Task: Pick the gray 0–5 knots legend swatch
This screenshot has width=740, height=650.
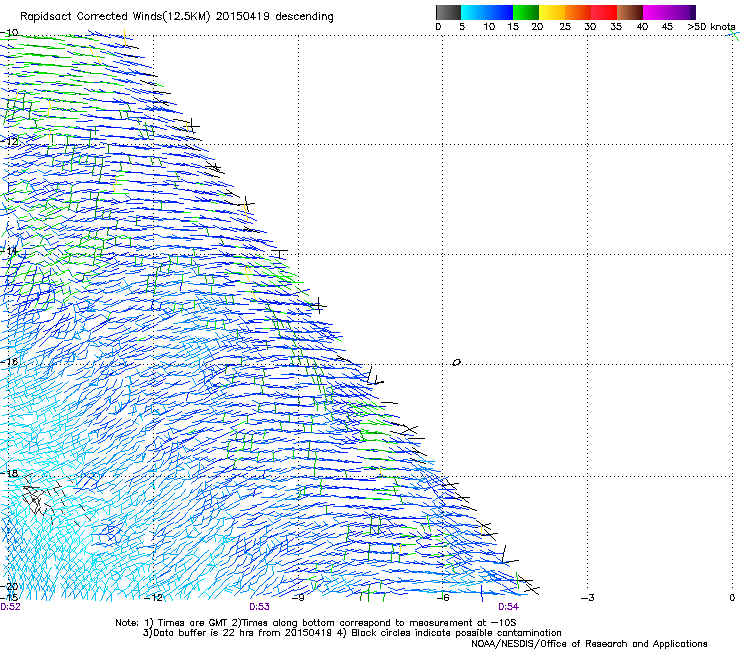Action: click(x=448, y=12)
